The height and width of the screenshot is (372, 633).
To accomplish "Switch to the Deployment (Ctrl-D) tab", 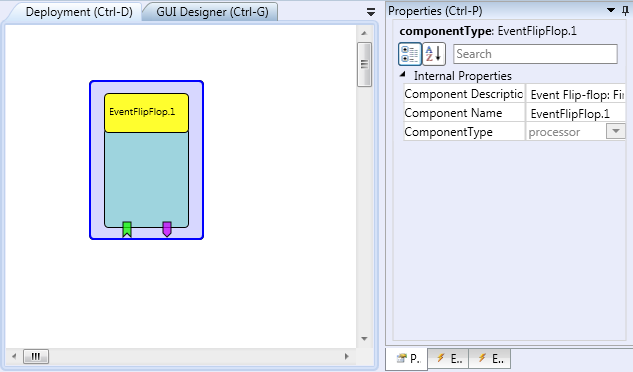I will point(79,12).
